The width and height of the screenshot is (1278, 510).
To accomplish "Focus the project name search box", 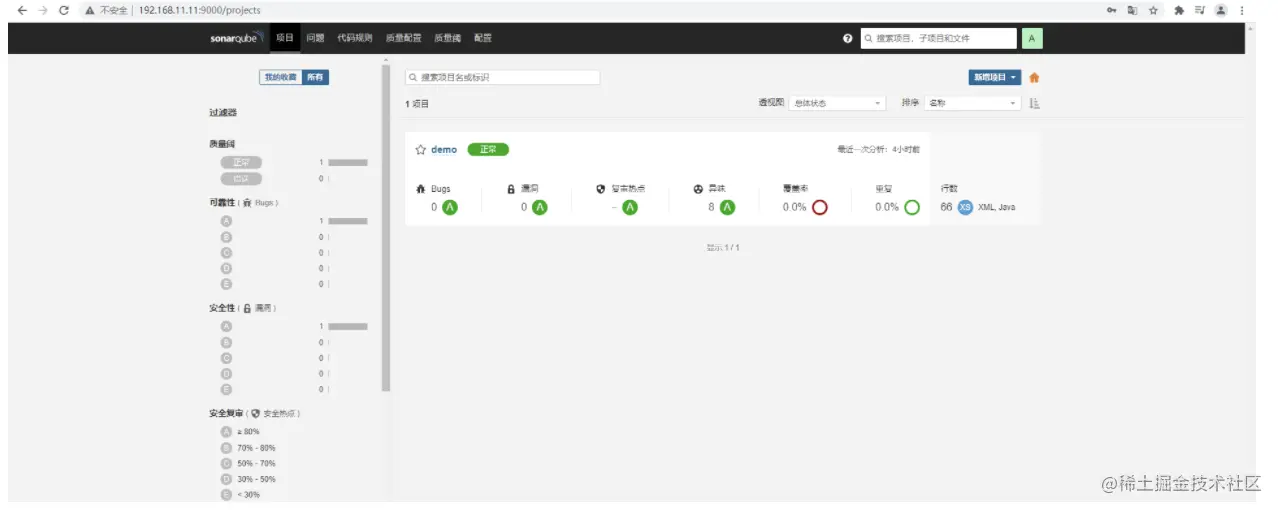I will point(502,77).
